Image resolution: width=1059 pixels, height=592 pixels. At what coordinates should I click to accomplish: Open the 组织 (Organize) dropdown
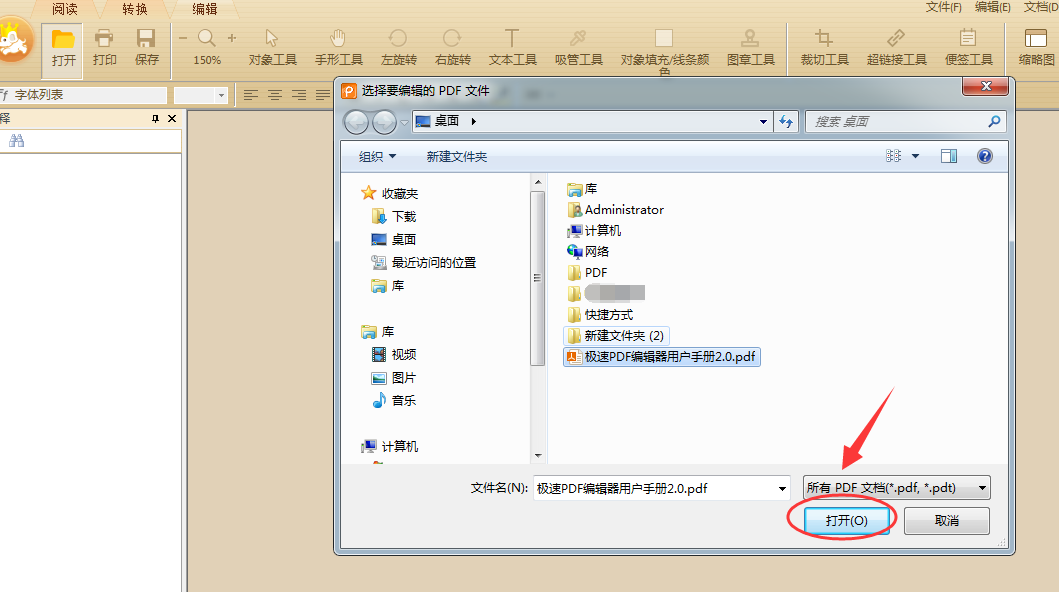377,157
